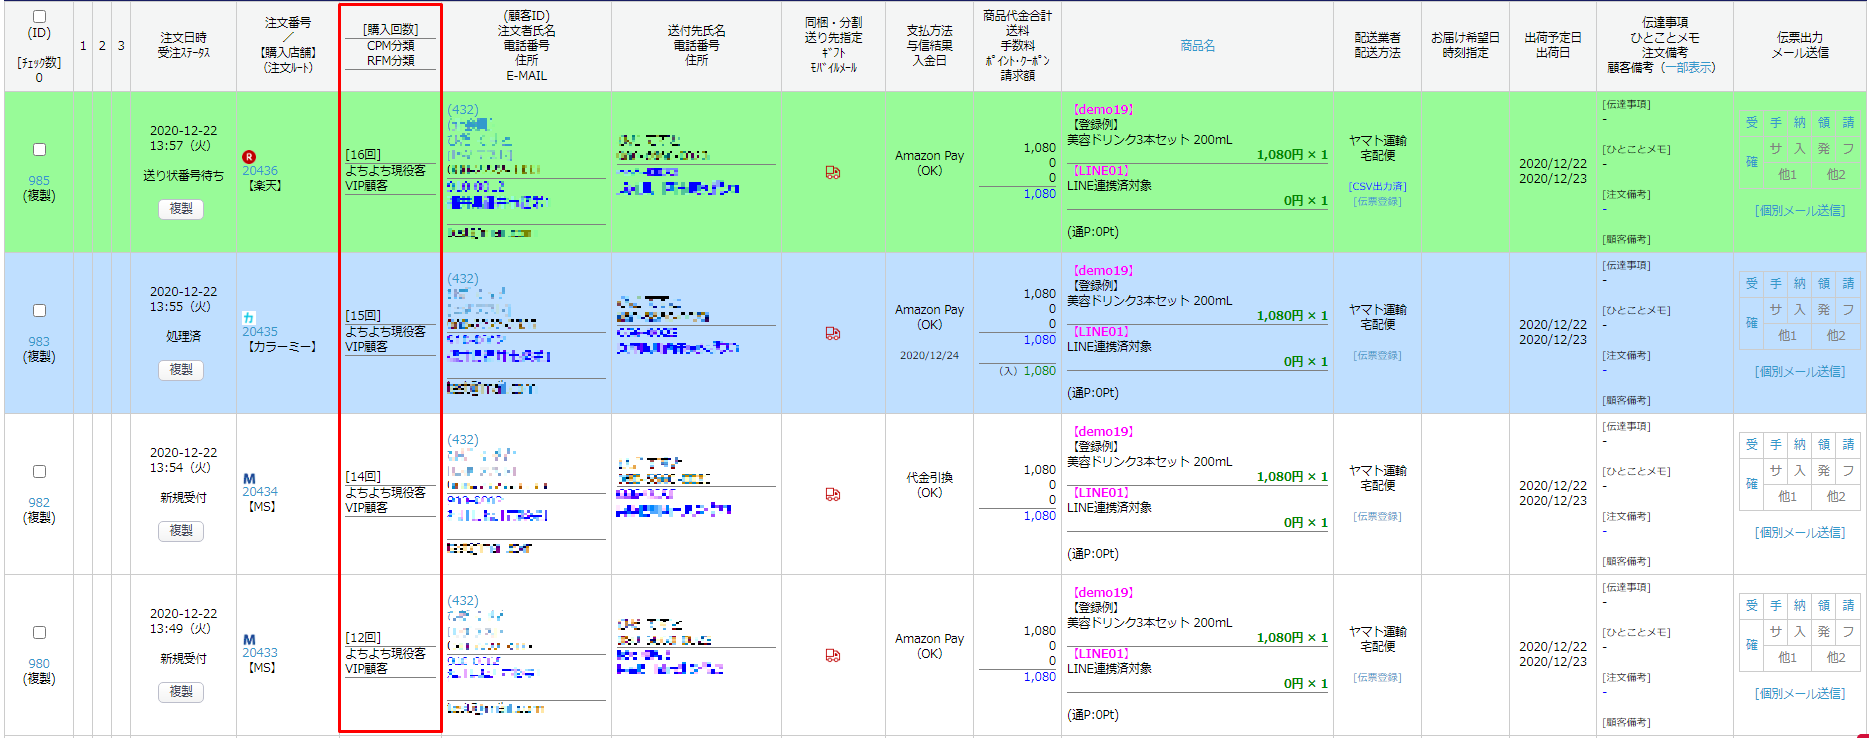Open order ID 983 link
Viewport: 1869px width, 738px height.
tap(39, 341)
